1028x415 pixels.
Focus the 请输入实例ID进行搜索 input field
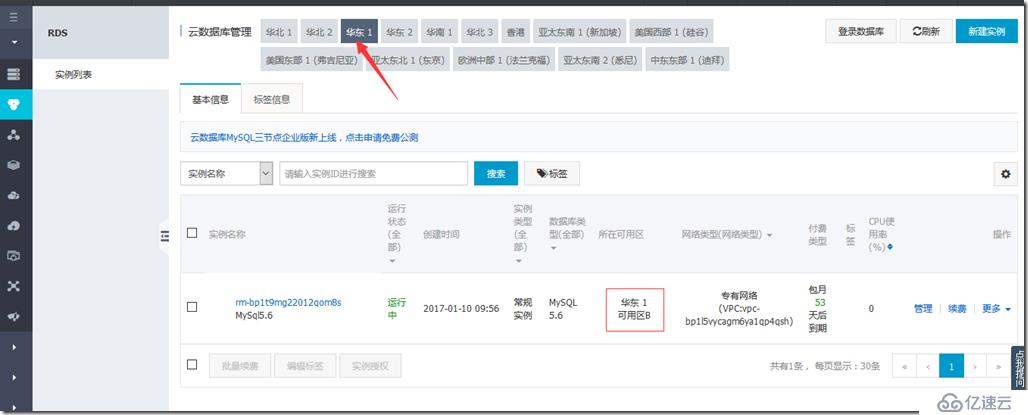373,174
